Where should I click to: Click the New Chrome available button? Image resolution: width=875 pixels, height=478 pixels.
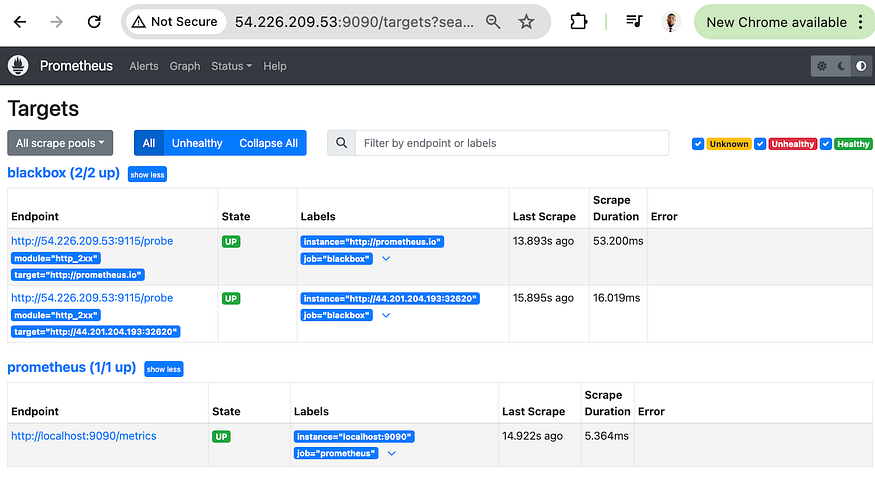point(776,22)
